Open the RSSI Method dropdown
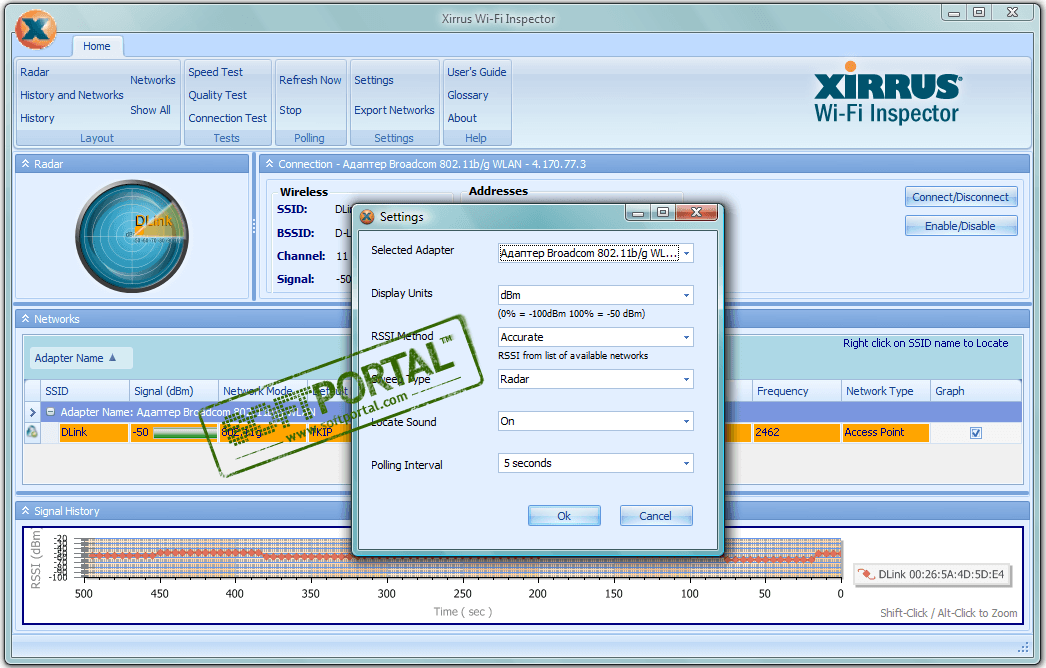 686,337
